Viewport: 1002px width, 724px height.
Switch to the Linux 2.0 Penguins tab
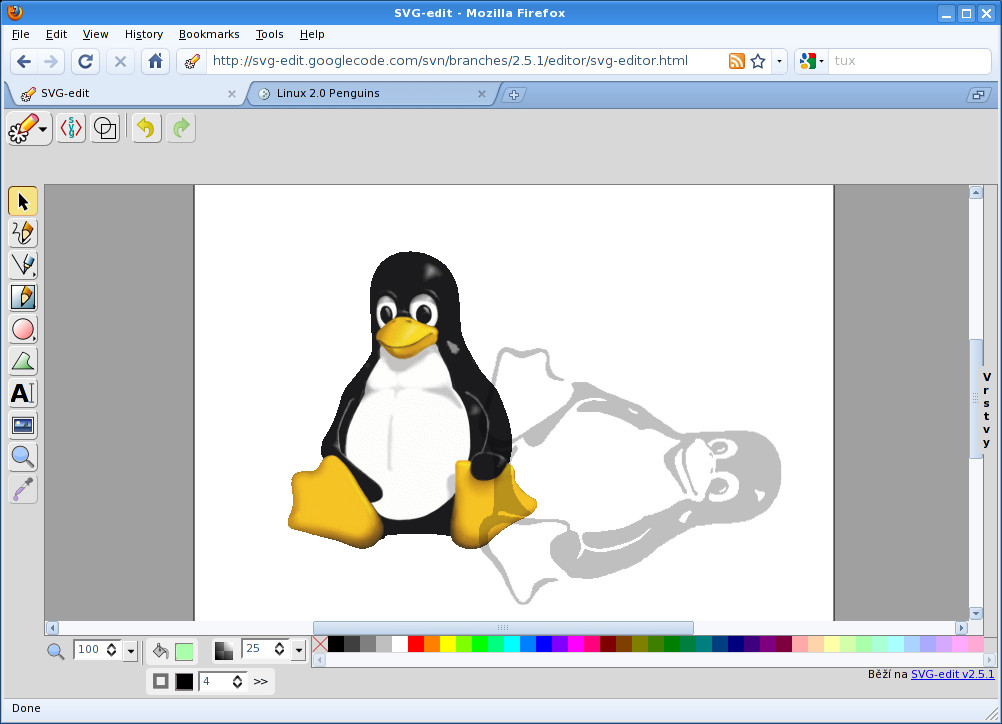coord(371,94)
